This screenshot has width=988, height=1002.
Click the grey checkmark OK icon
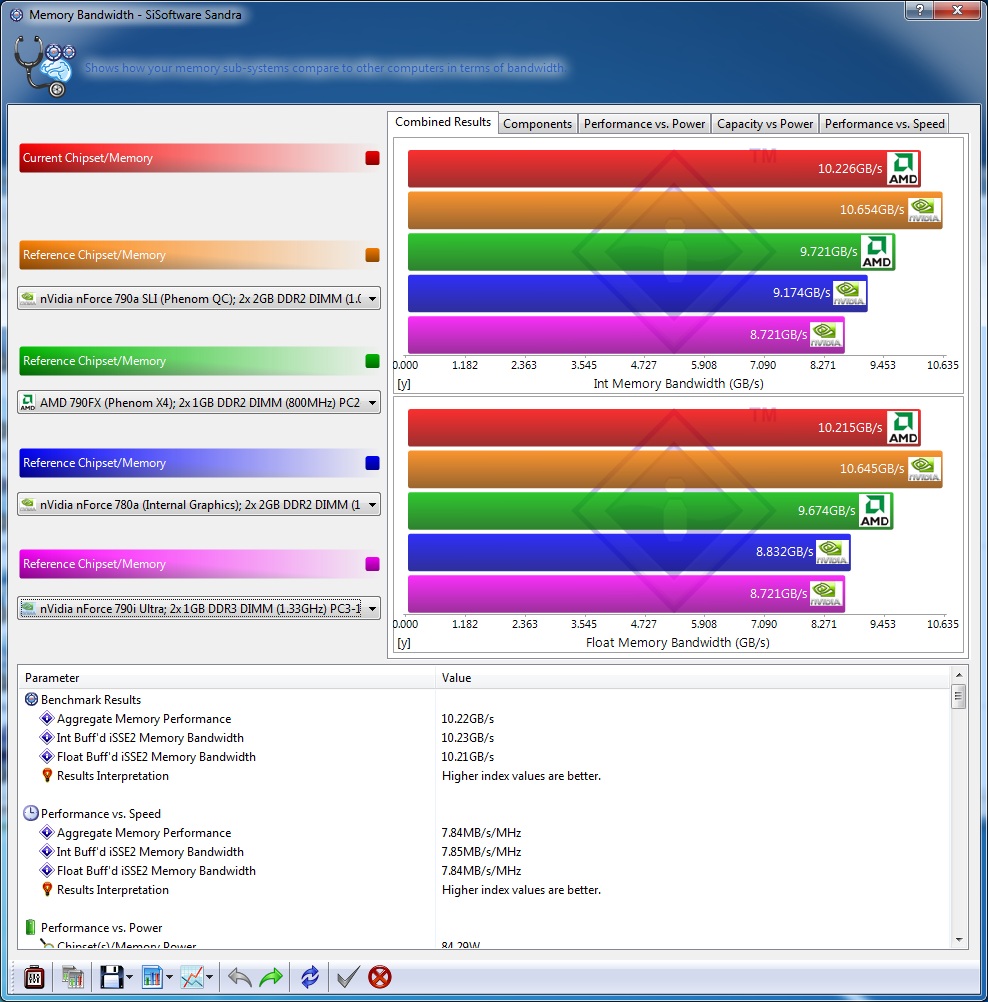[x=348, y=977]
